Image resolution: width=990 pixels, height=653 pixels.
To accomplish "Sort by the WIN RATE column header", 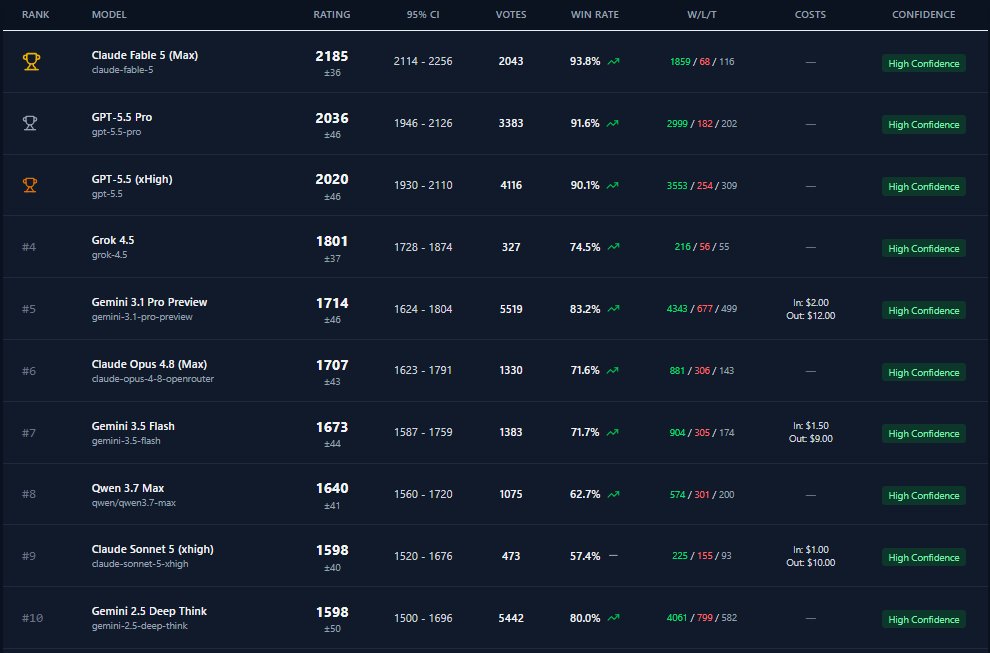I will coord(595,15).
